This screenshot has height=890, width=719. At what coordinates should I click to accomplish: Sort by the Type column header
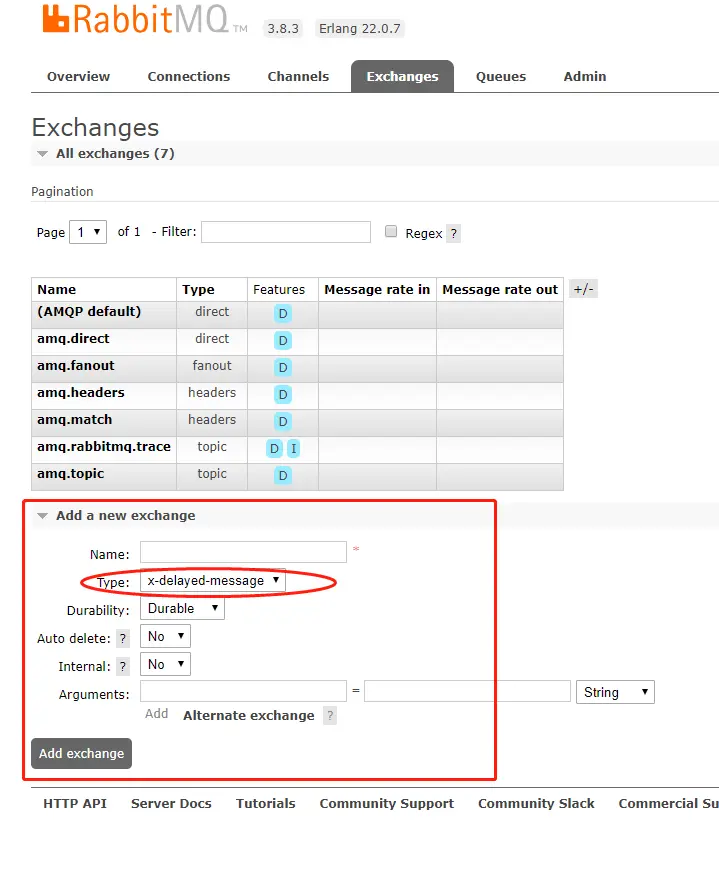pyautogui.click(x=198, y=289)
